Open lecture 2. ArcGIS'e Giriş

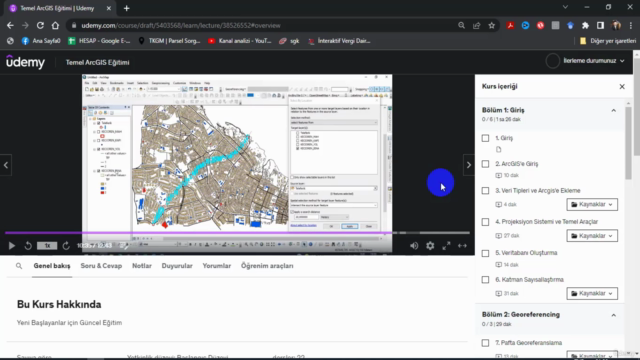(x=517, y=164)
